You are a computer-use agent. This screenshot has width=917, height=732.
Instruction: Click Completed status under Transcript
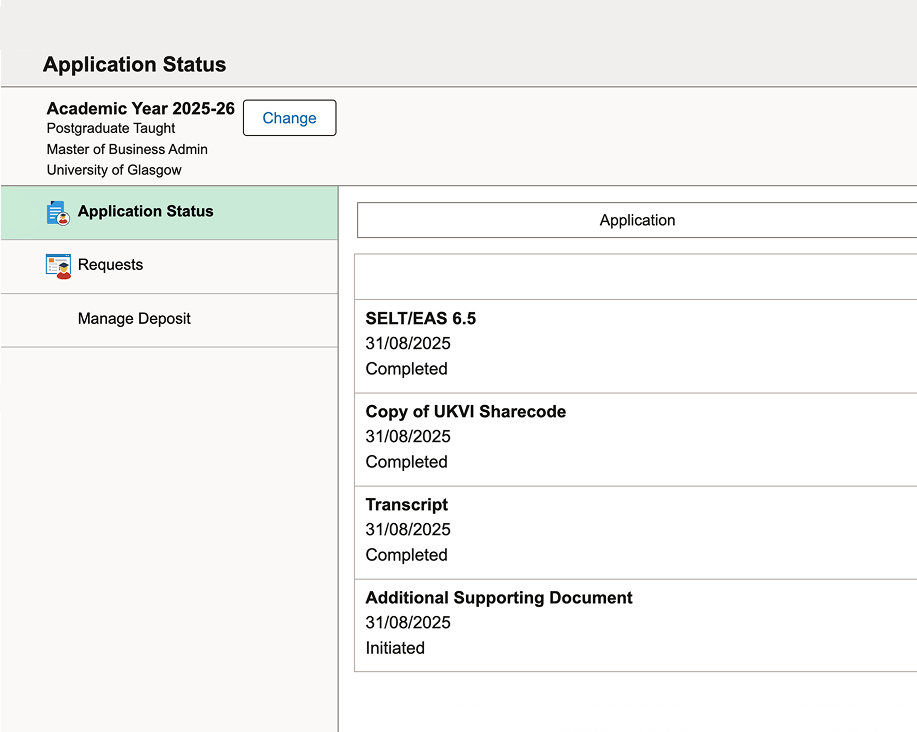[x=406, y=555]
